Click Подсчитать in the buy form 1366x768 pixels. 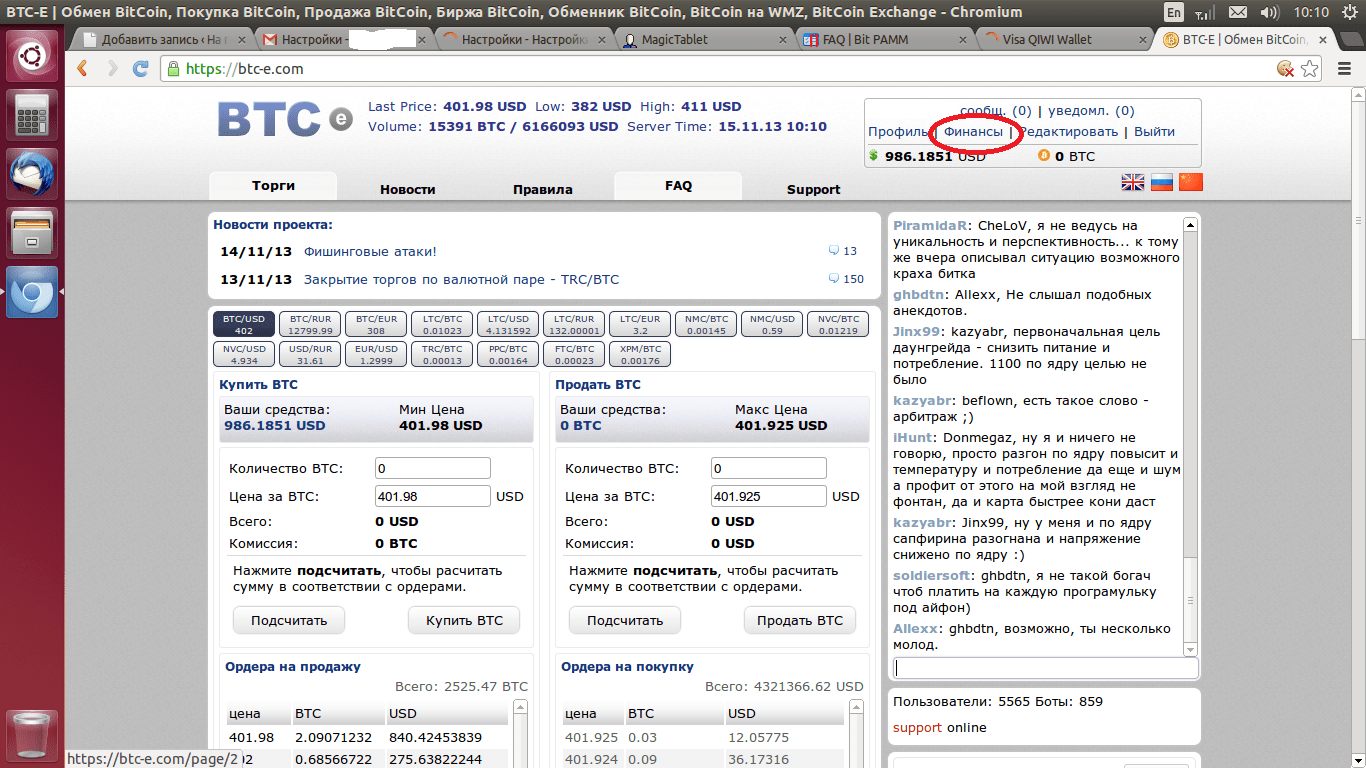(x=289, y=620)
